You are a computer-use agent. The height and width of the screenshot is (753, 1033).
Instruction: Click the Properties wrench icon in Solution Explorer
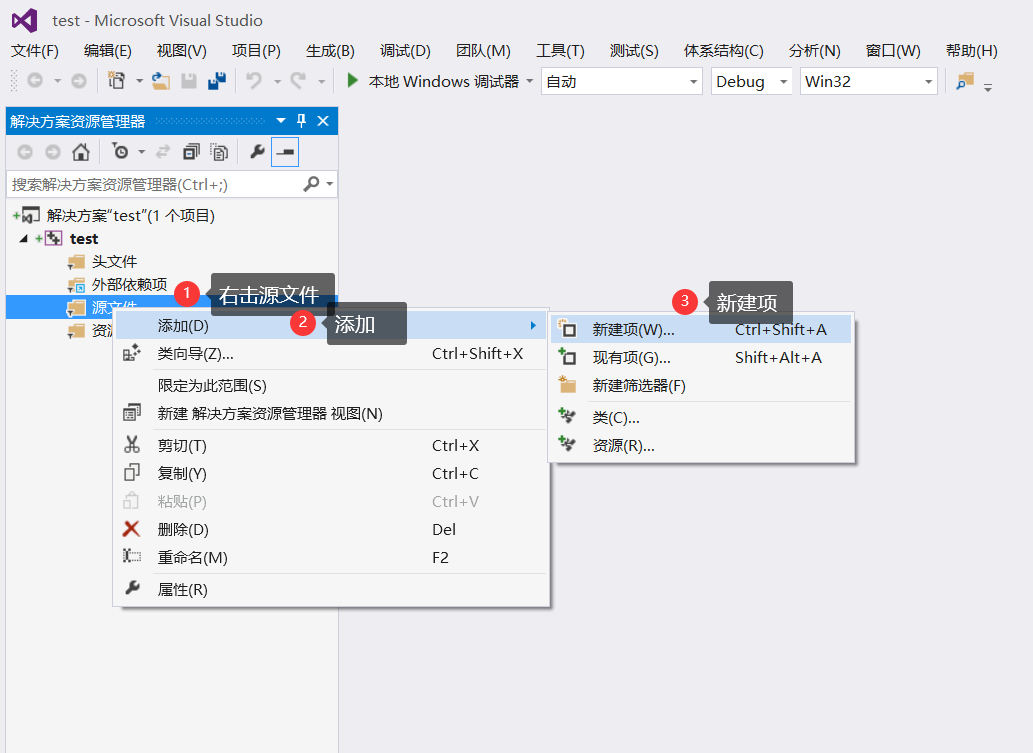click(257, 152)
